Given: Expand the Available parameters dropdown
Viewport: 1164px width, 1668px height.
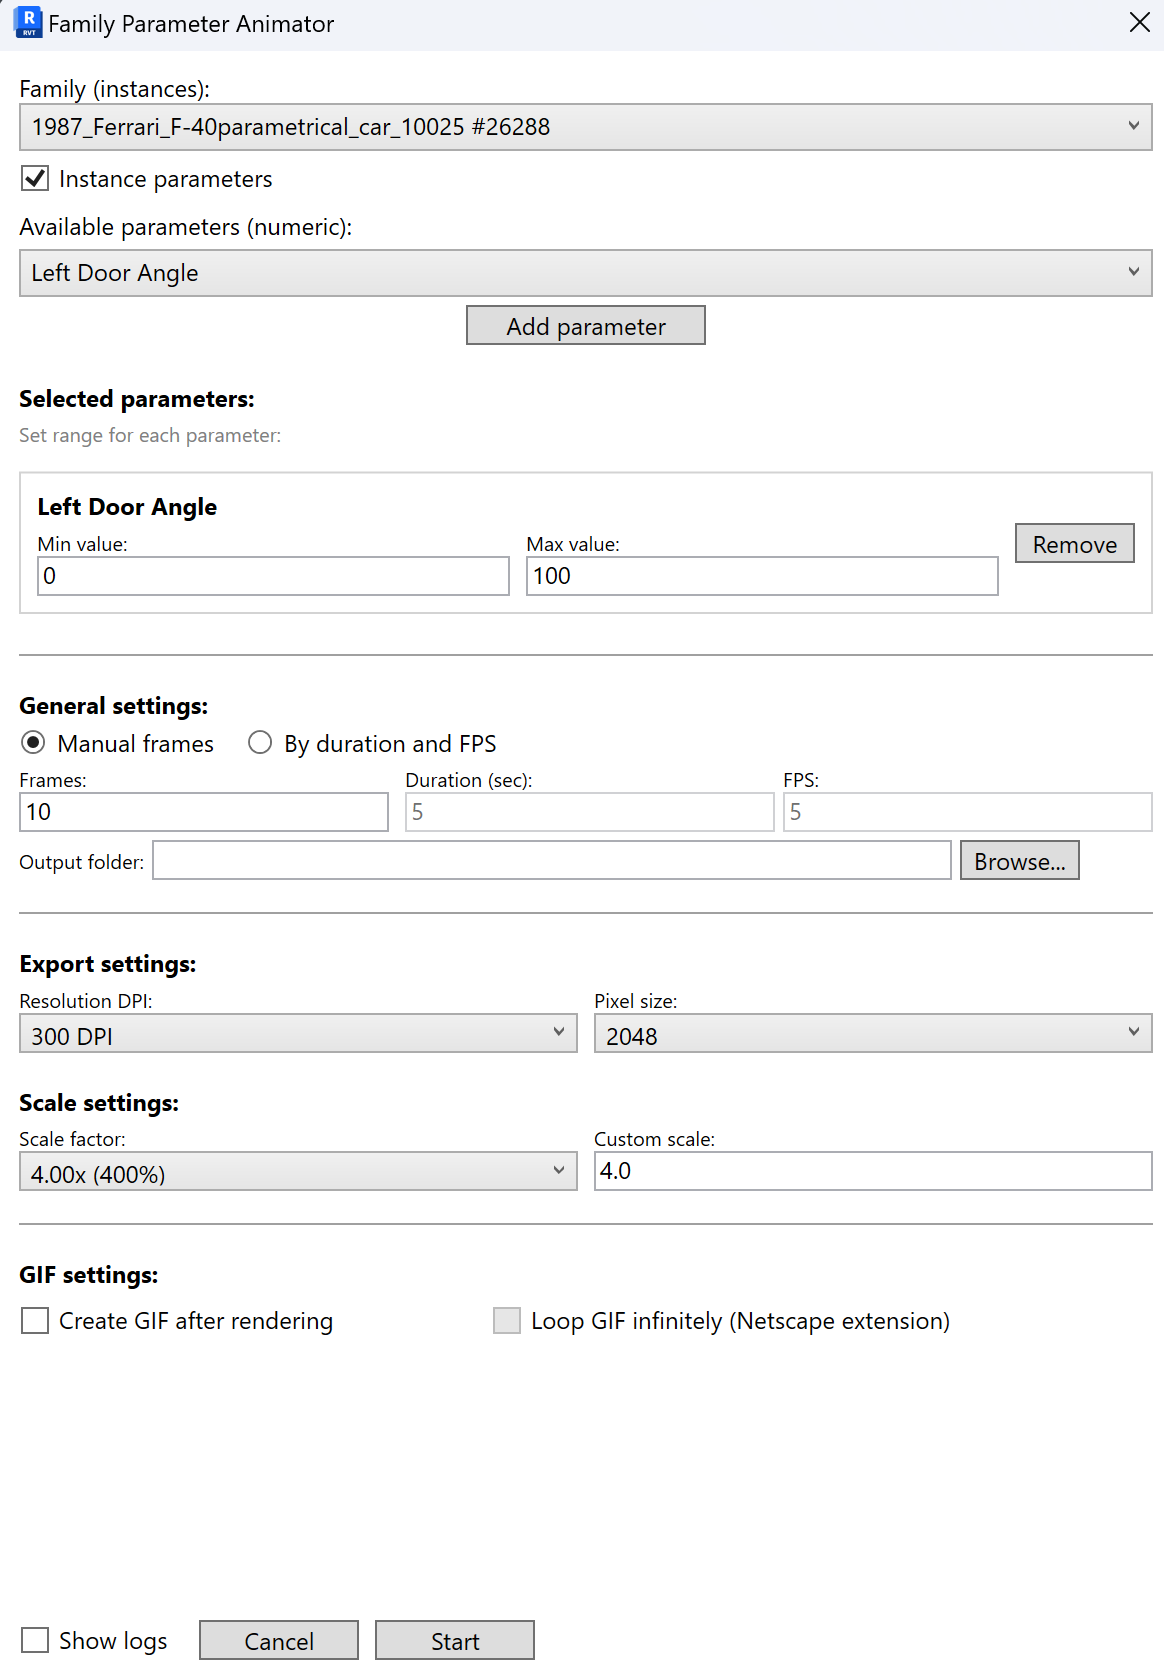Looking at the screenshot, I should 585,273.
